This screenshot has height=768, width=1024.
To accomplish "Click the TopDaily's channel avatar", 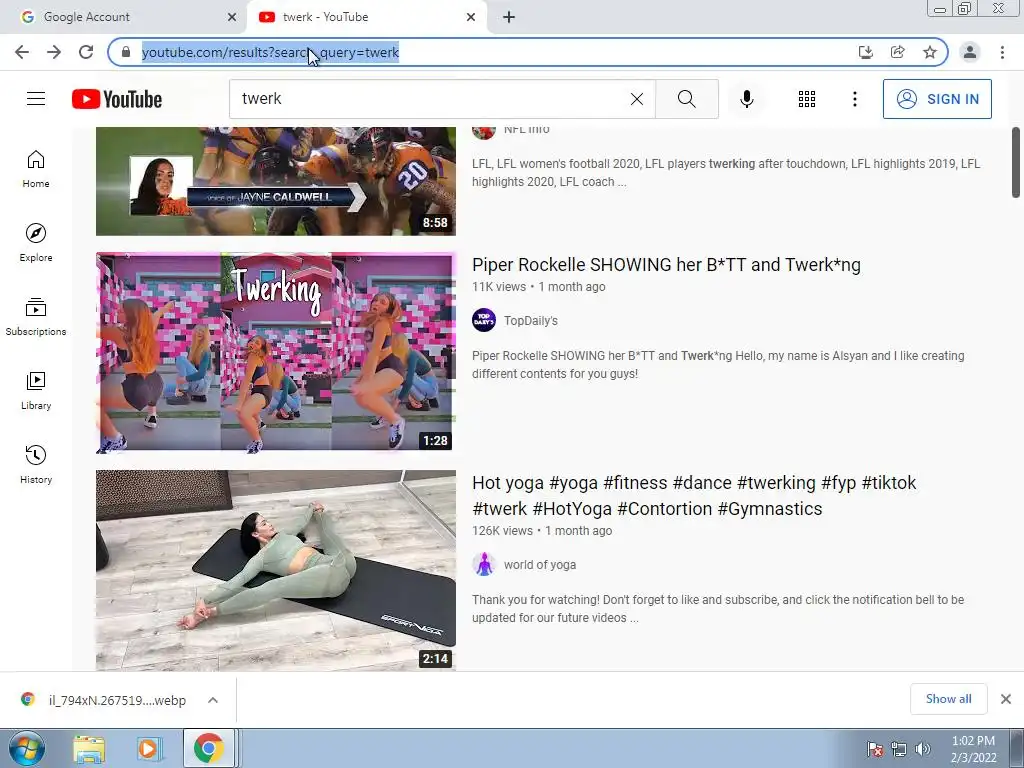I will [x=484, y=320].
